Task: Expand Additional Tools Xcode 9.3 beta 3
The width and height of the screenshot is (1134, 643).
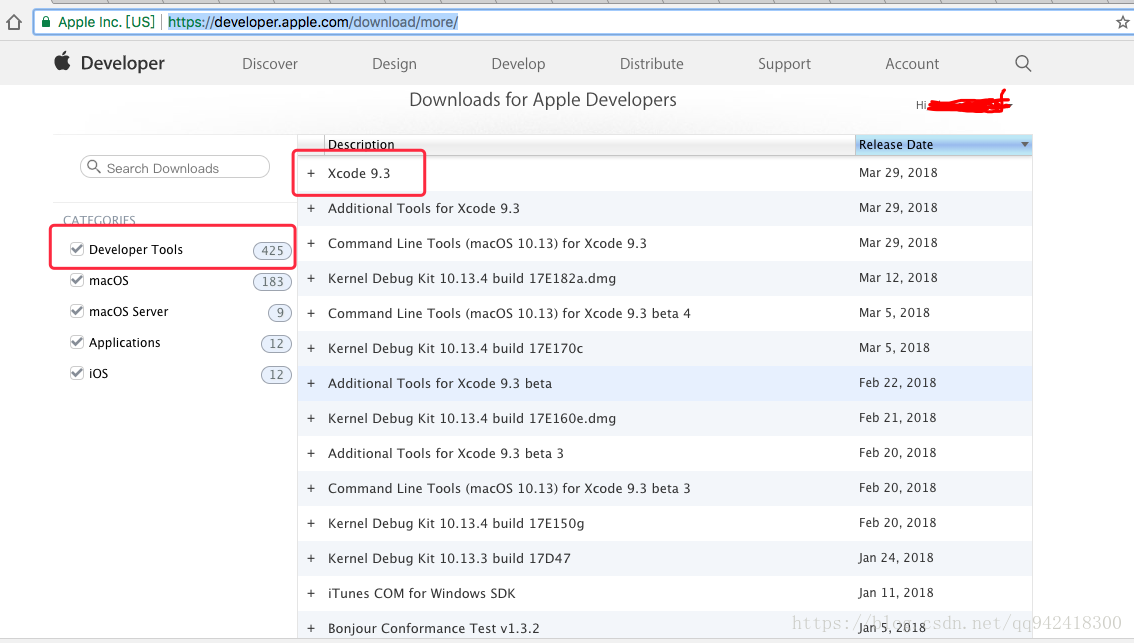Action: click(x=311, y=453)
